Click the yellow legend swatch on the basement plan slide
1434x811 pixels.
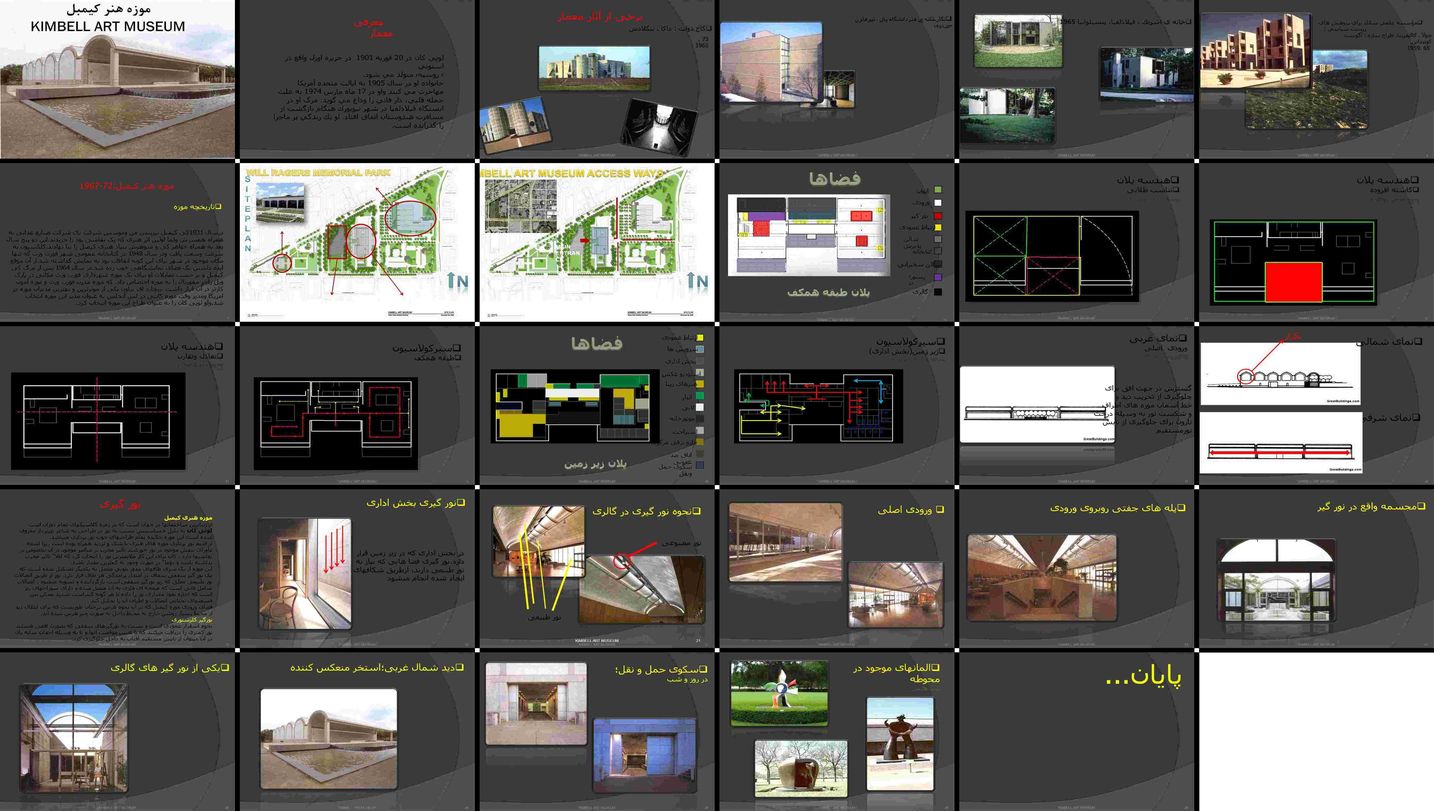[699, 338]
